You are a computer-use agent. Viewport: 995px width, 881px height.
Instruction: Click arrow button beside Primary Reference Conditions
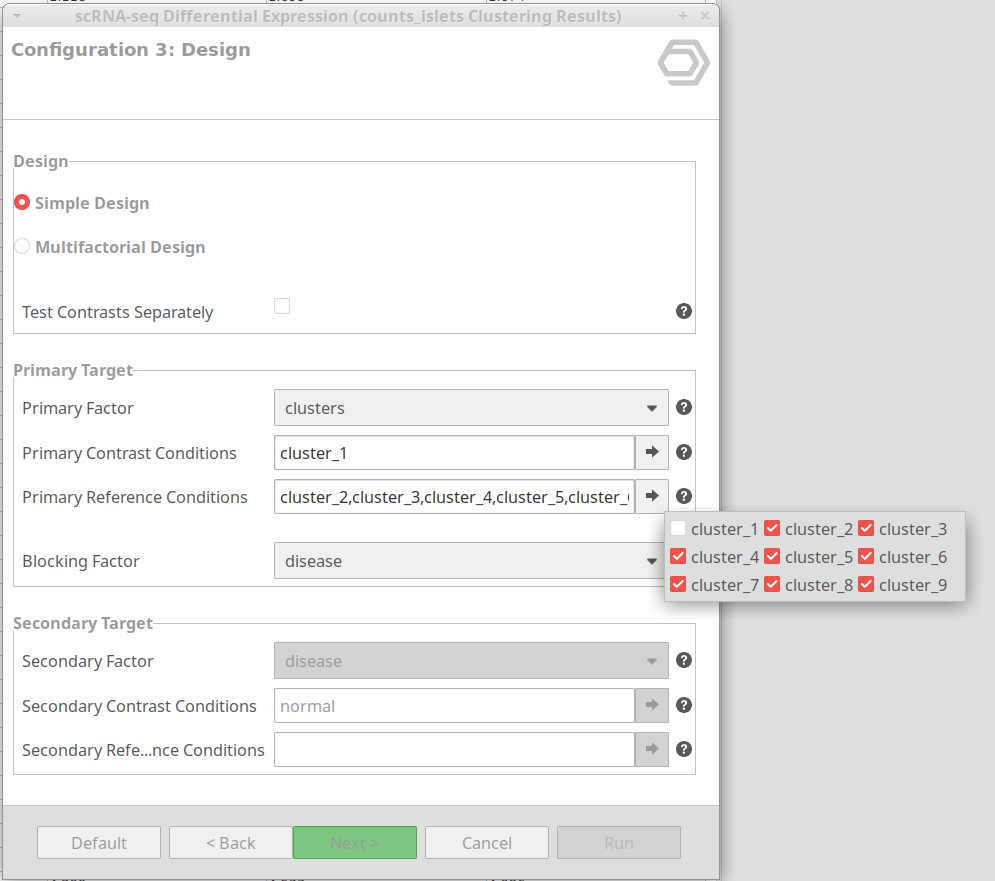pos(652,496)
